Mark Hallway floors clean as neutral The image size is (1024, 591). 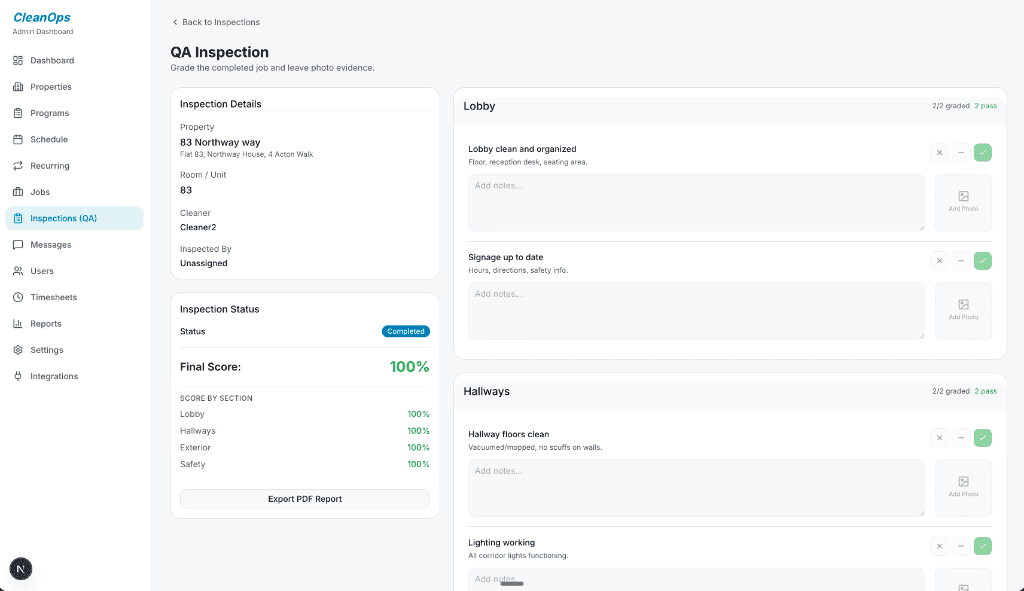click(961, 438)
